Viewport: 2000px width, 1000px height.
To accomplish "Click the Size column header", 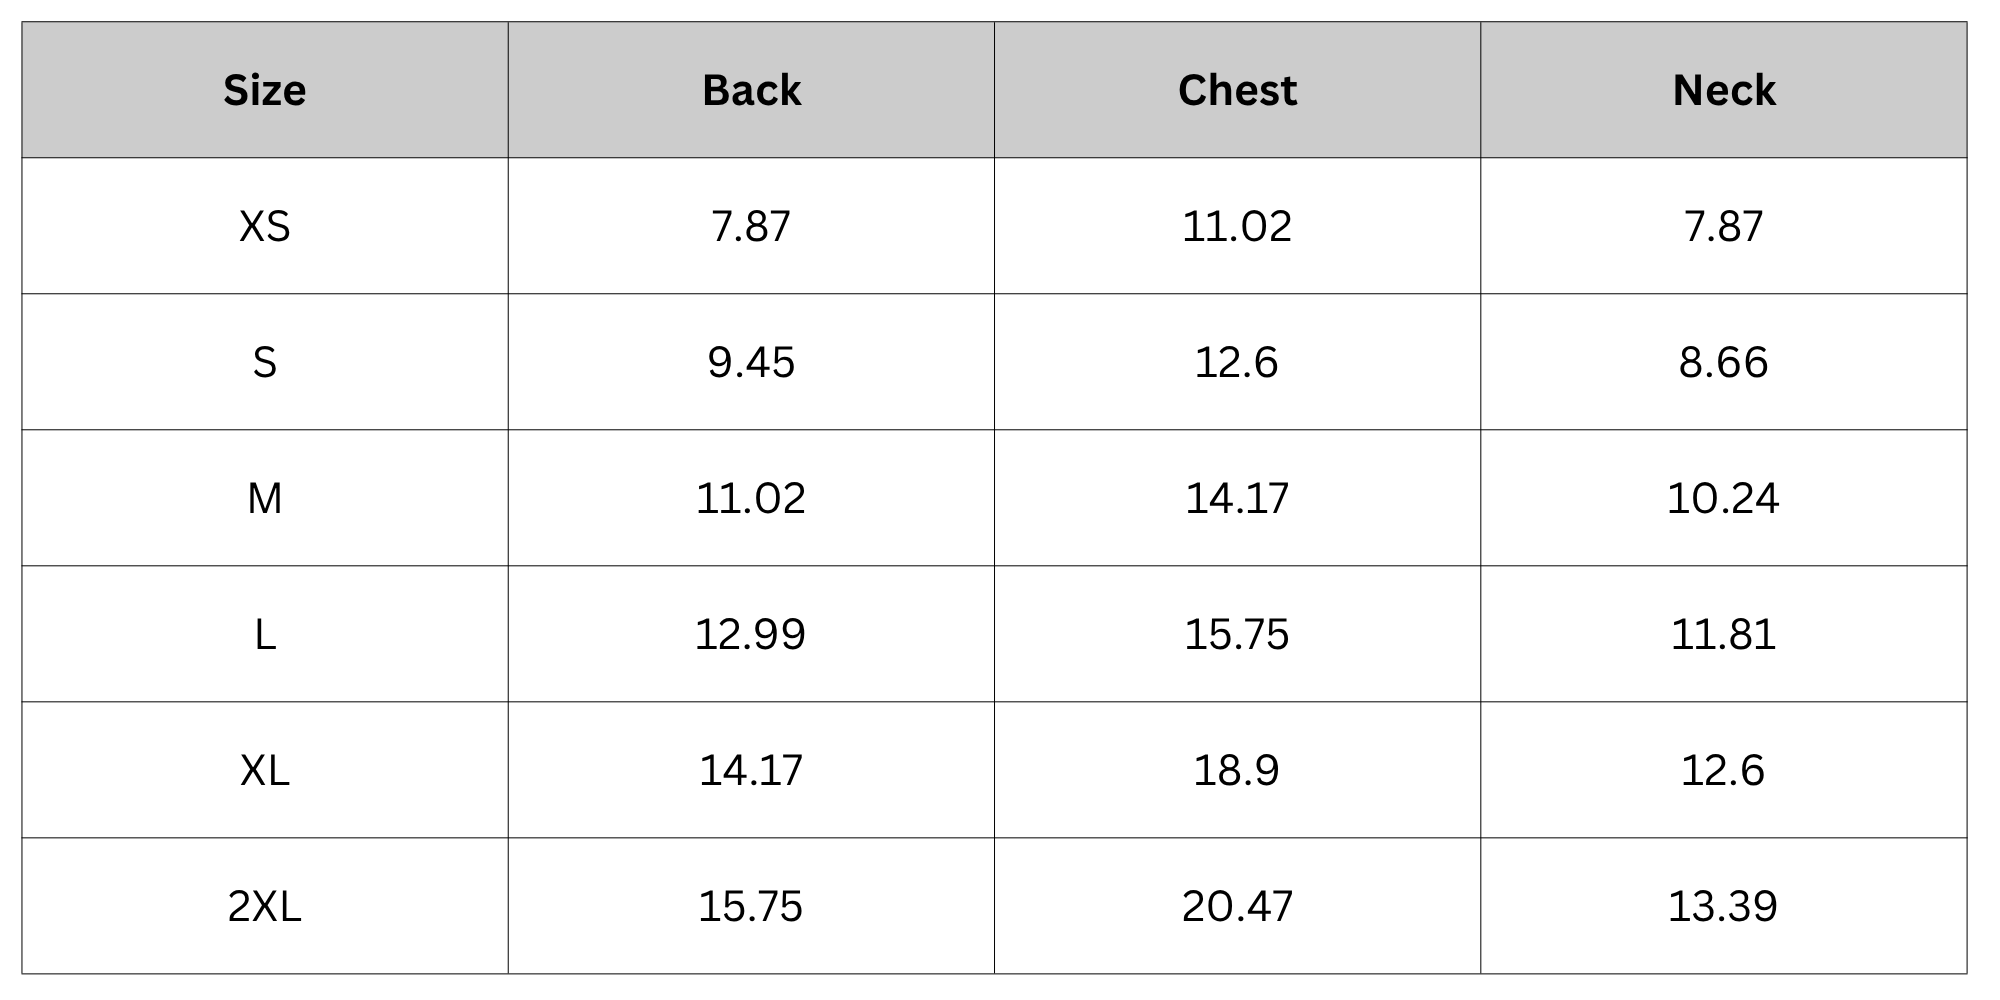I will coord(265,90).
